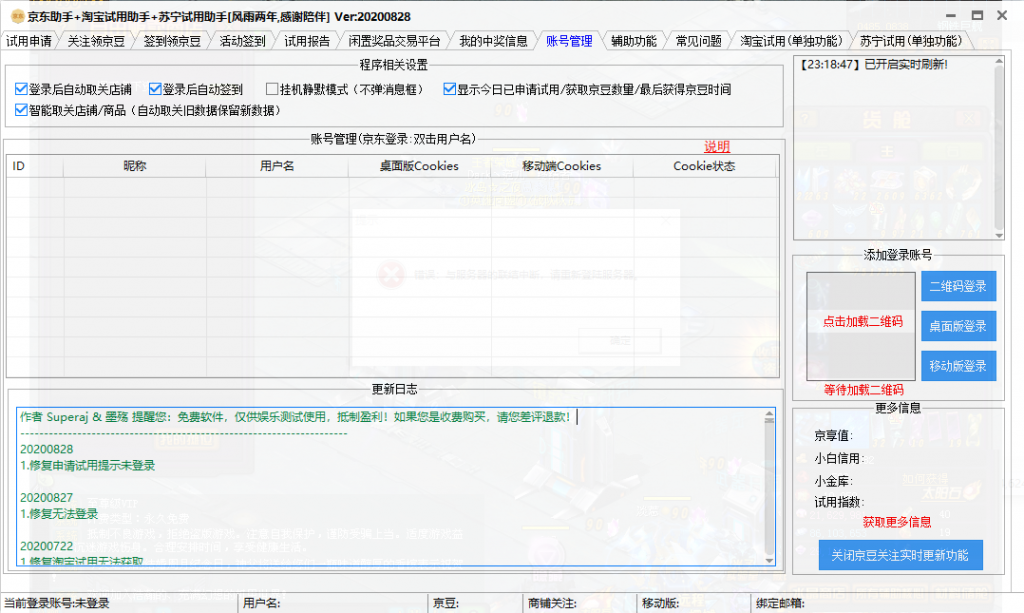
Task: Select the 账号管理 tab
Action: pos(569,41)
